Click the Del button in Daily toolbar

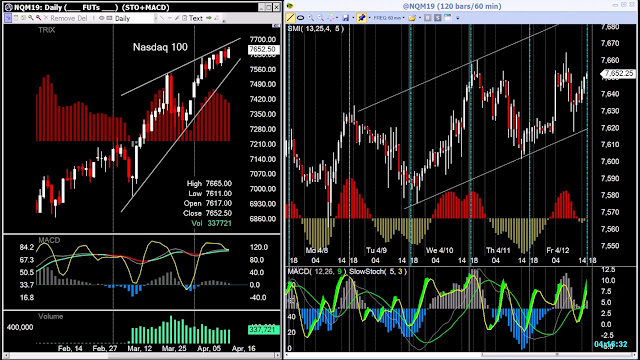pos(82,18)
